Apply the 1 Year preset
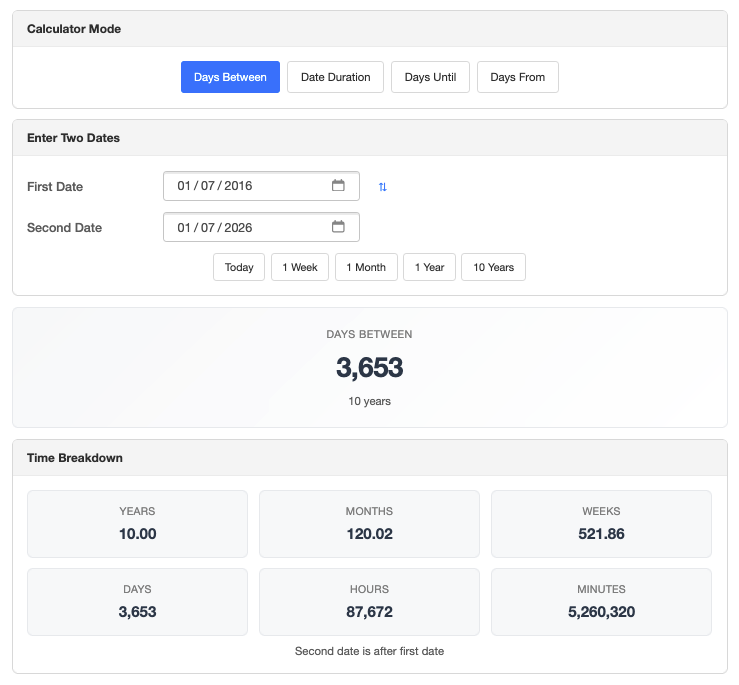The image size is (739, 685). (x=429, y=267)
